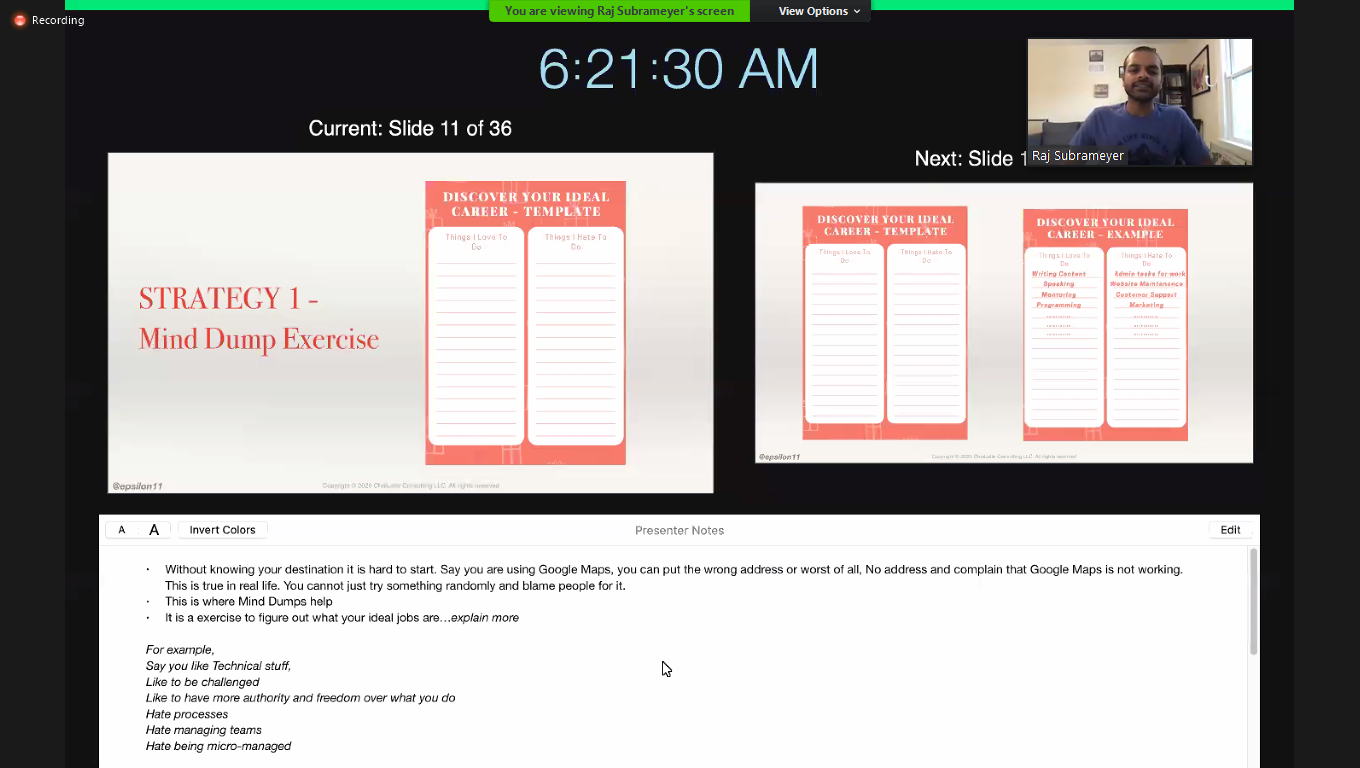The image size is (1360, 768).
Task: Click the 'Presenter Notes' panel title
Action: pyautogui.click(x=679, y=530)
